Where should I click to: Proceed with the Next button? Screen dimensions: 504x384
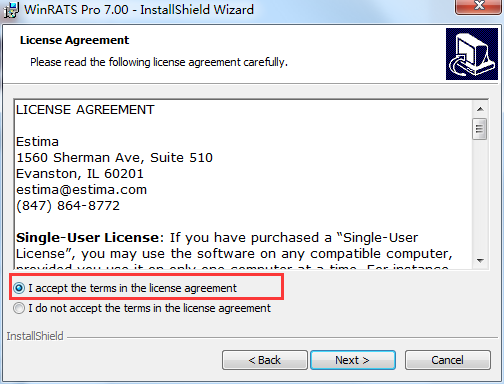(353, 360)
